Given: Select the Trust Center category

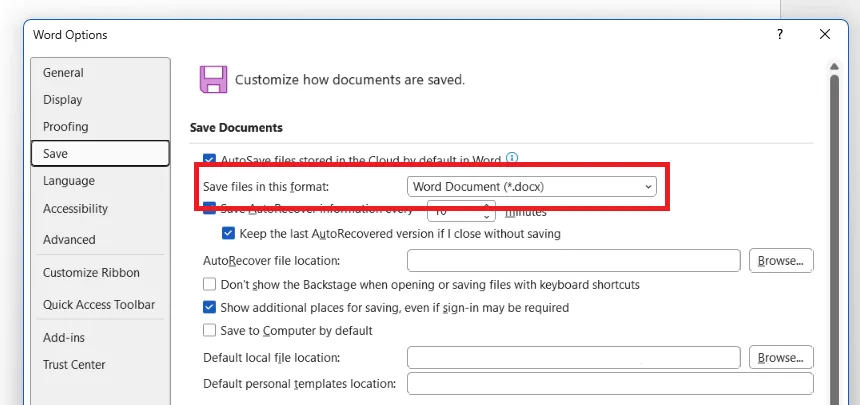Looking at the screenshot, I should (x=74, y=365).
